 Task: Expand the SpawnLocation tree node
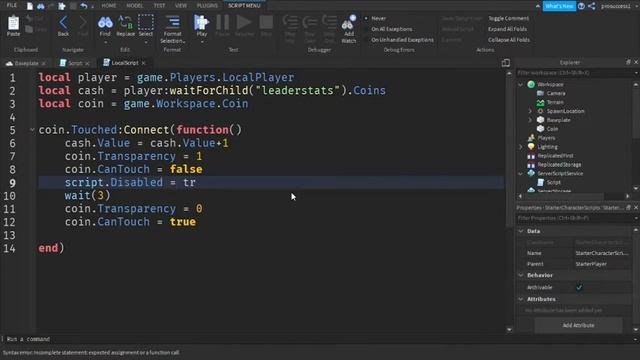[x=530, y=111]
